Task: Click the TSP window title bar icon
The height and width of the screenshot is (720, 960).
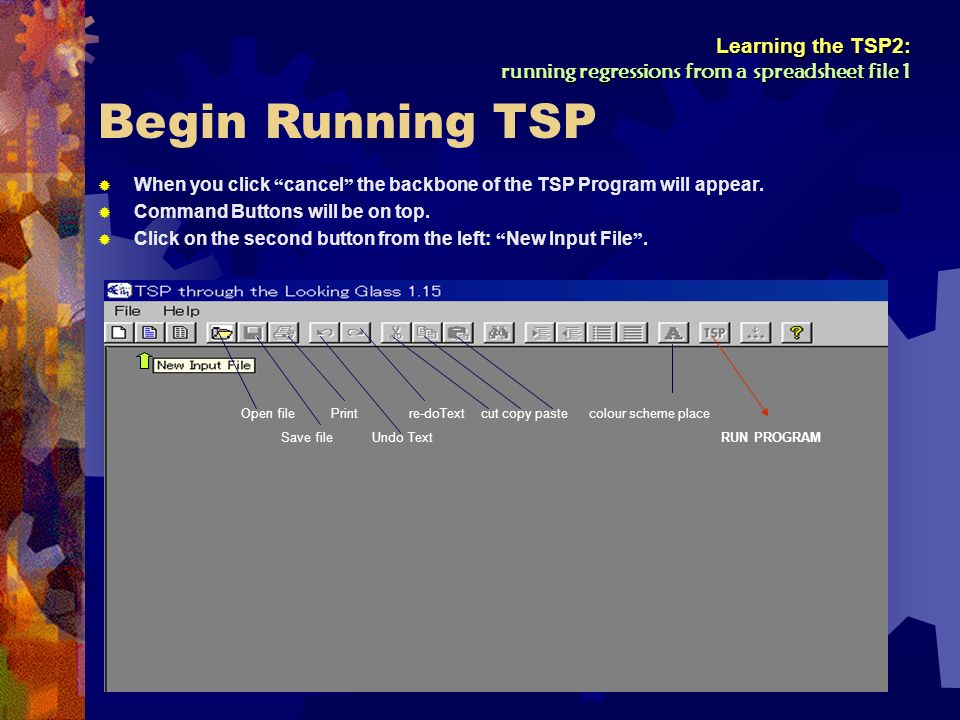Action: pyautogui.click(x=119, y=290)
